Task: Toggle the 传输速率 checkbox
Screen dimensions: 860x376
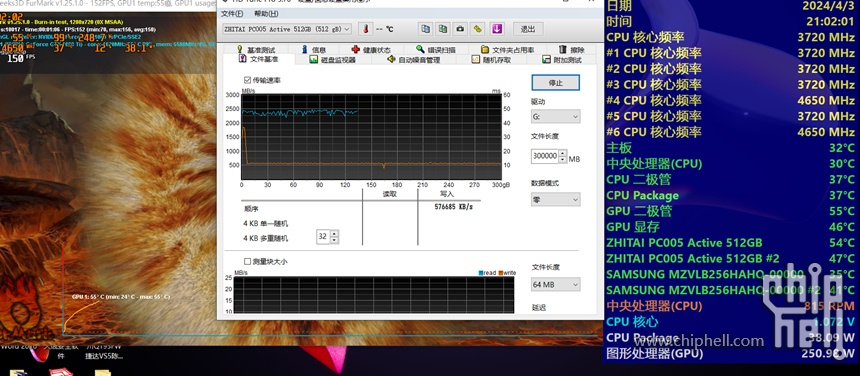Action: pyautogui.click(x=247, y=80)
